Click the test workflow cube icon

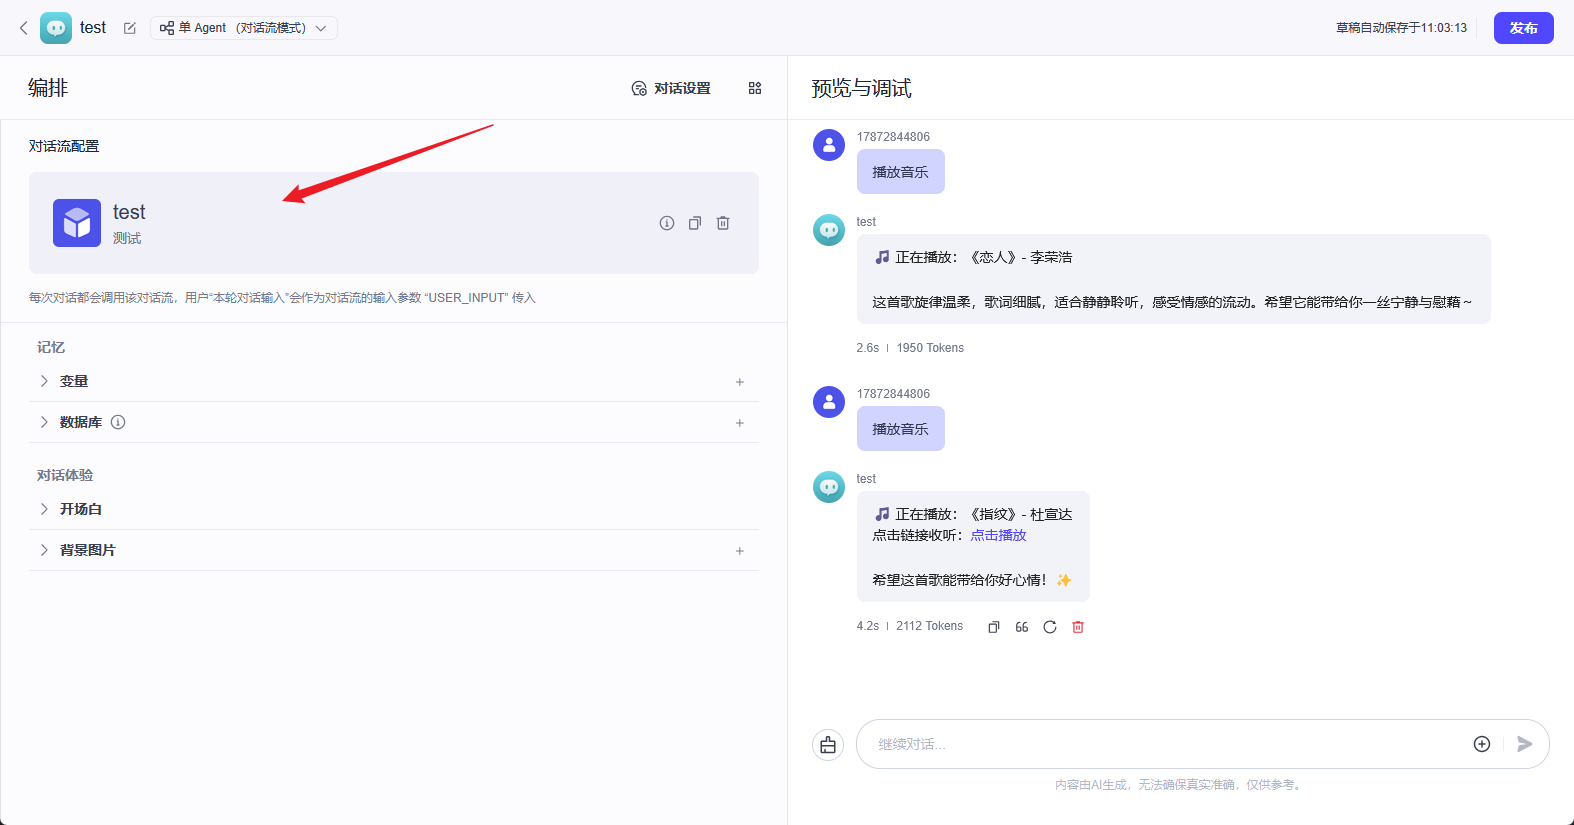[x=77, y=223]
